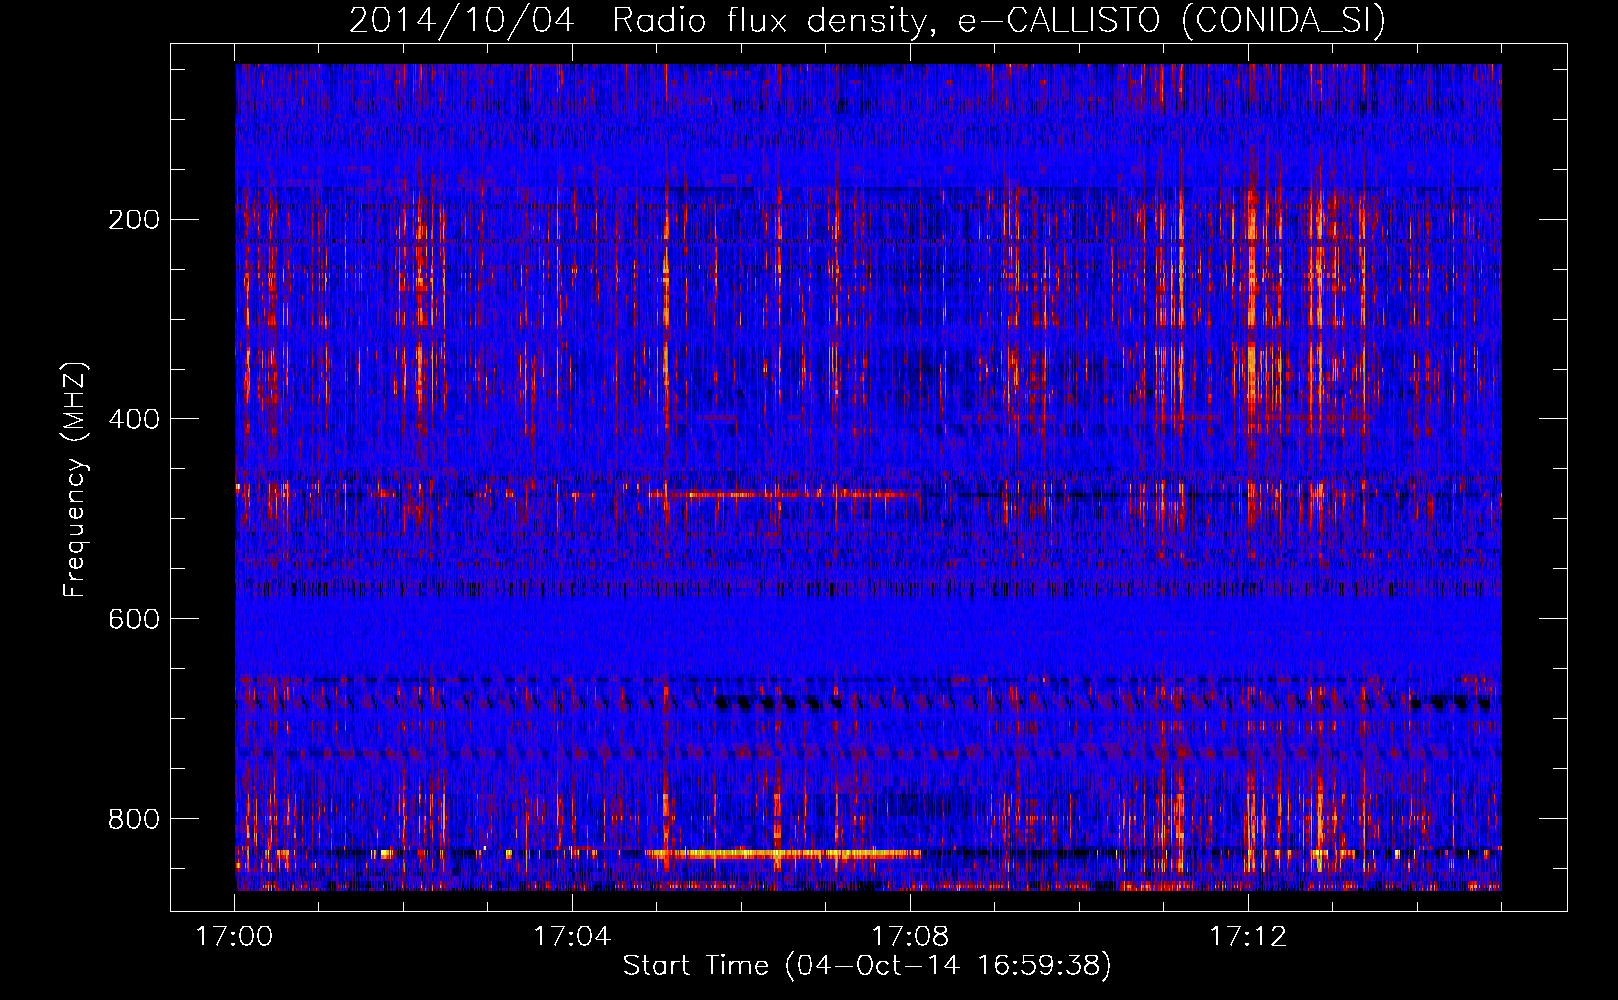Click the 17:08 time tick label

point(910,936)
